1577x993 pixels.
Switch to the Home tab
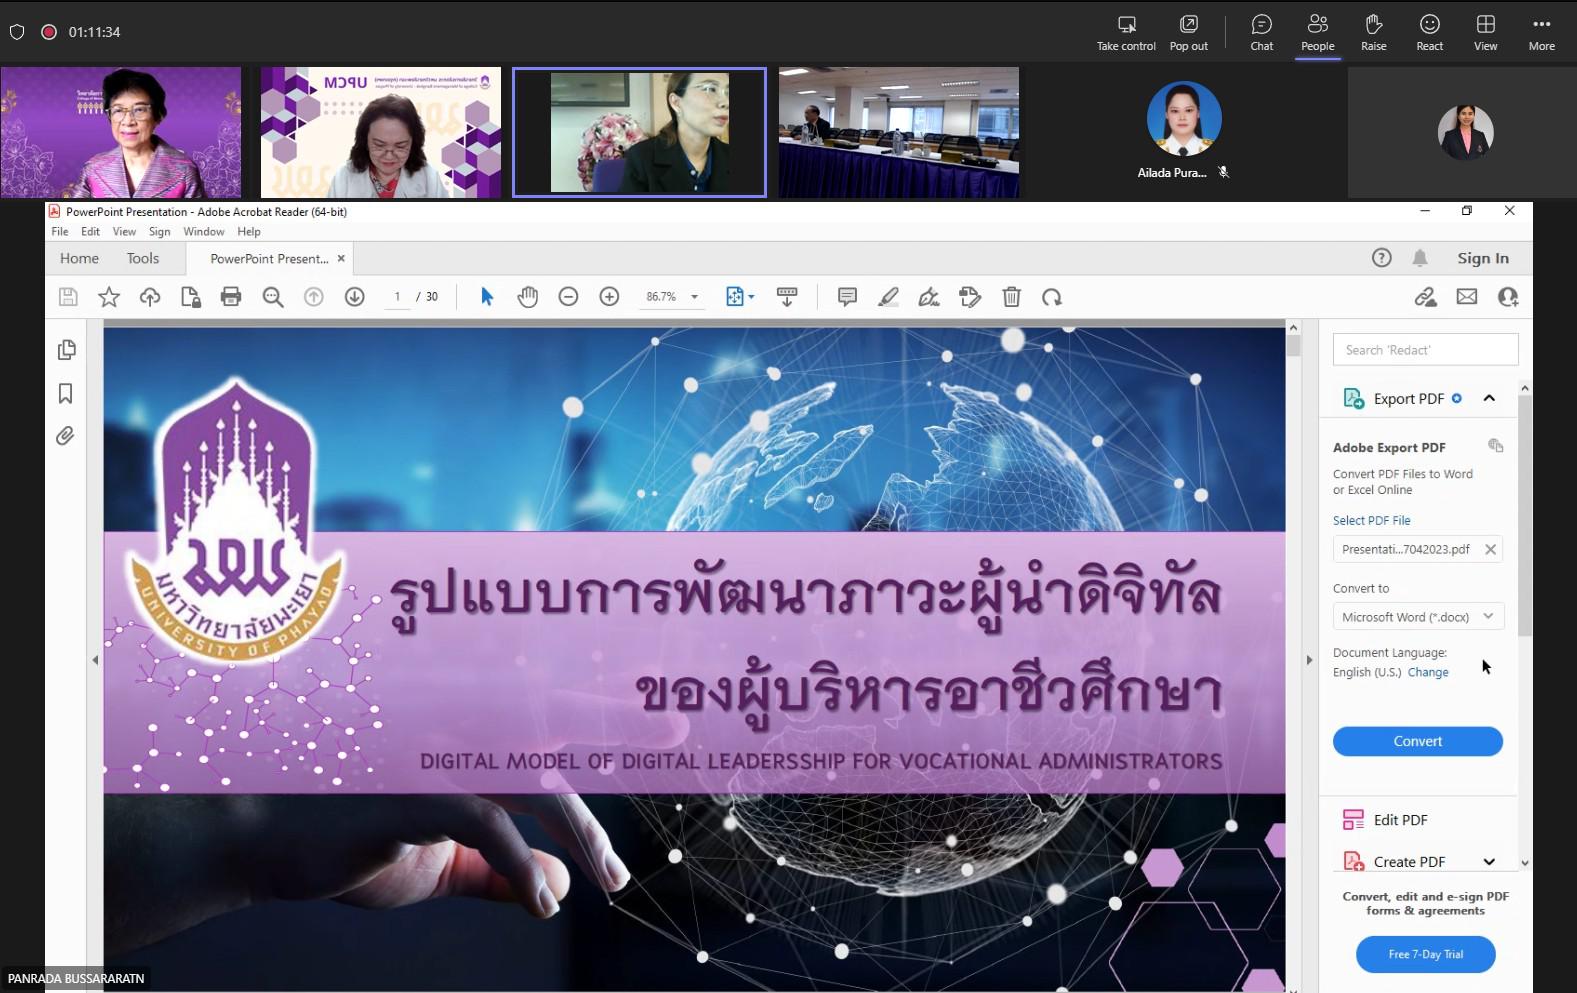(79, 258)
